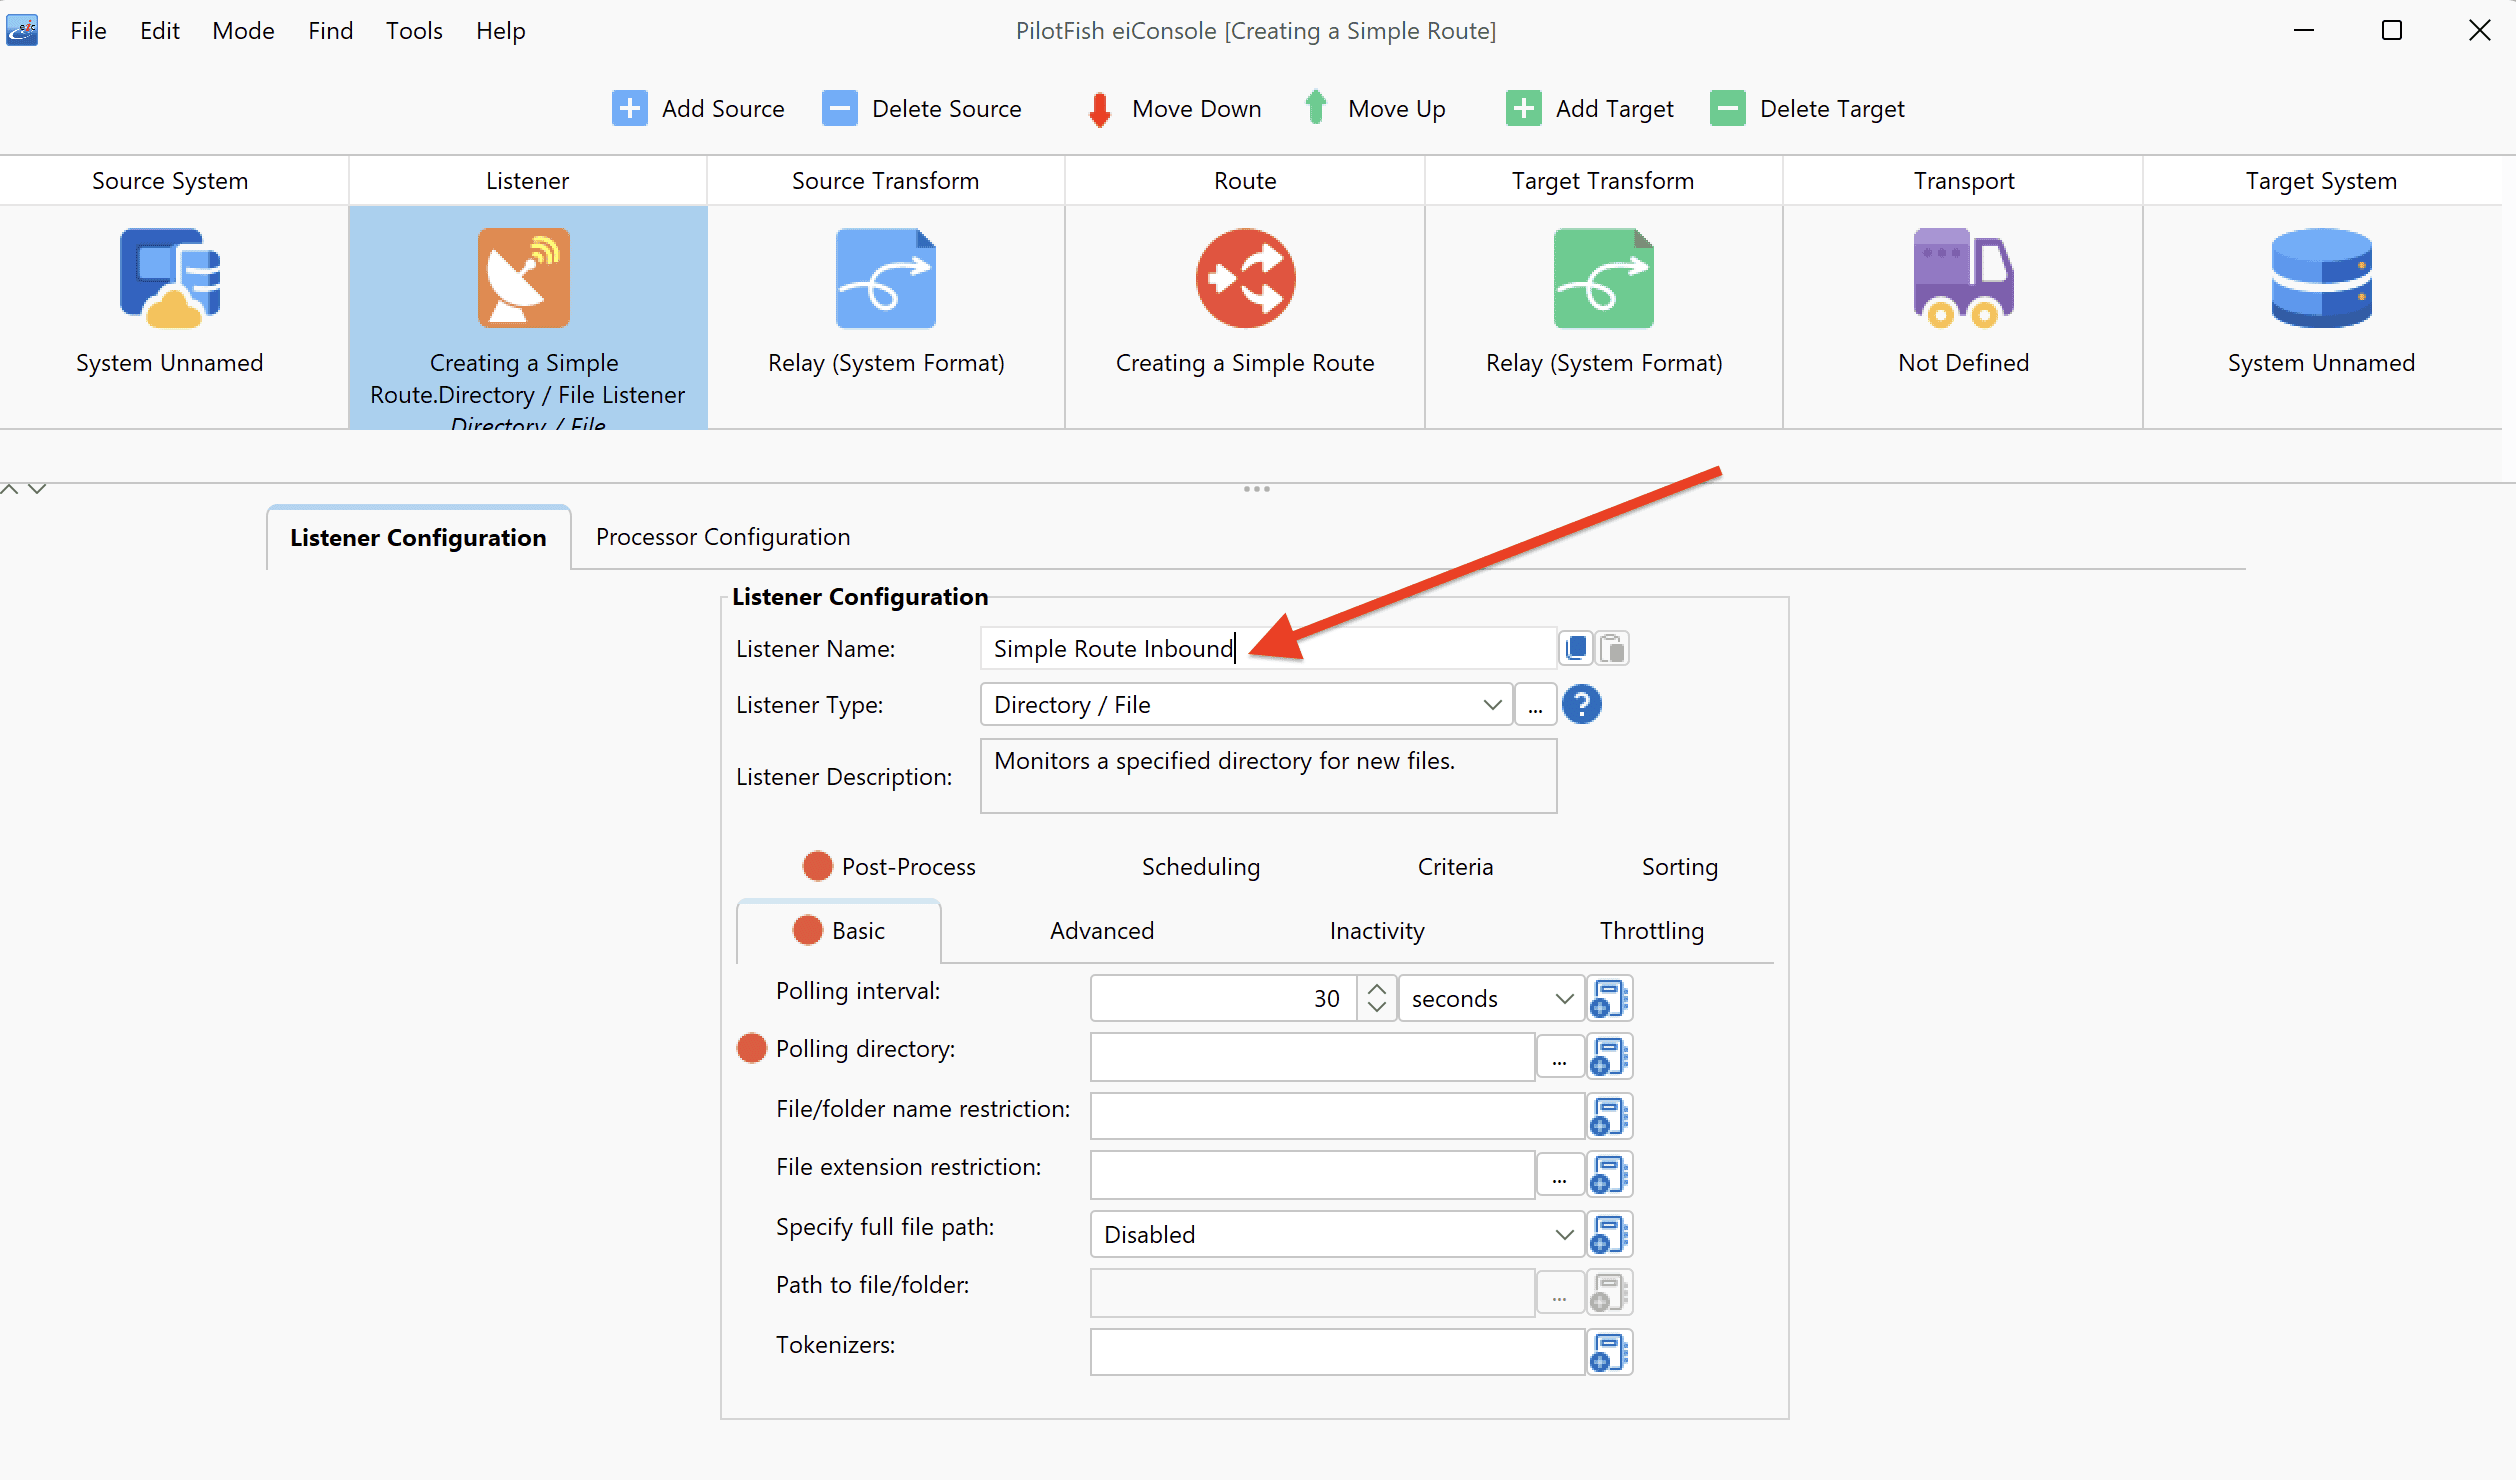Click the expression icon beside File/folder name restriction

[1609, 1115]
